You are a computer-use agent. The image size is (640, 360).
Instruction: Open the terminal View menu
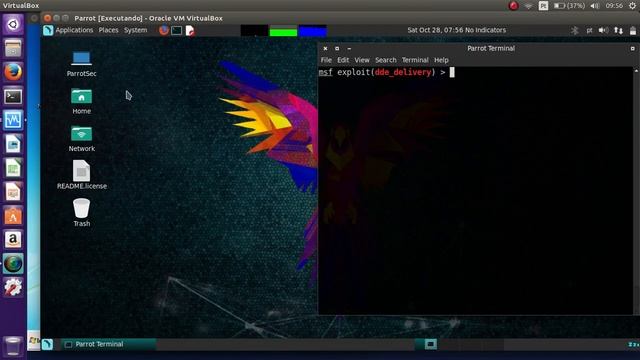coord(362,60)
